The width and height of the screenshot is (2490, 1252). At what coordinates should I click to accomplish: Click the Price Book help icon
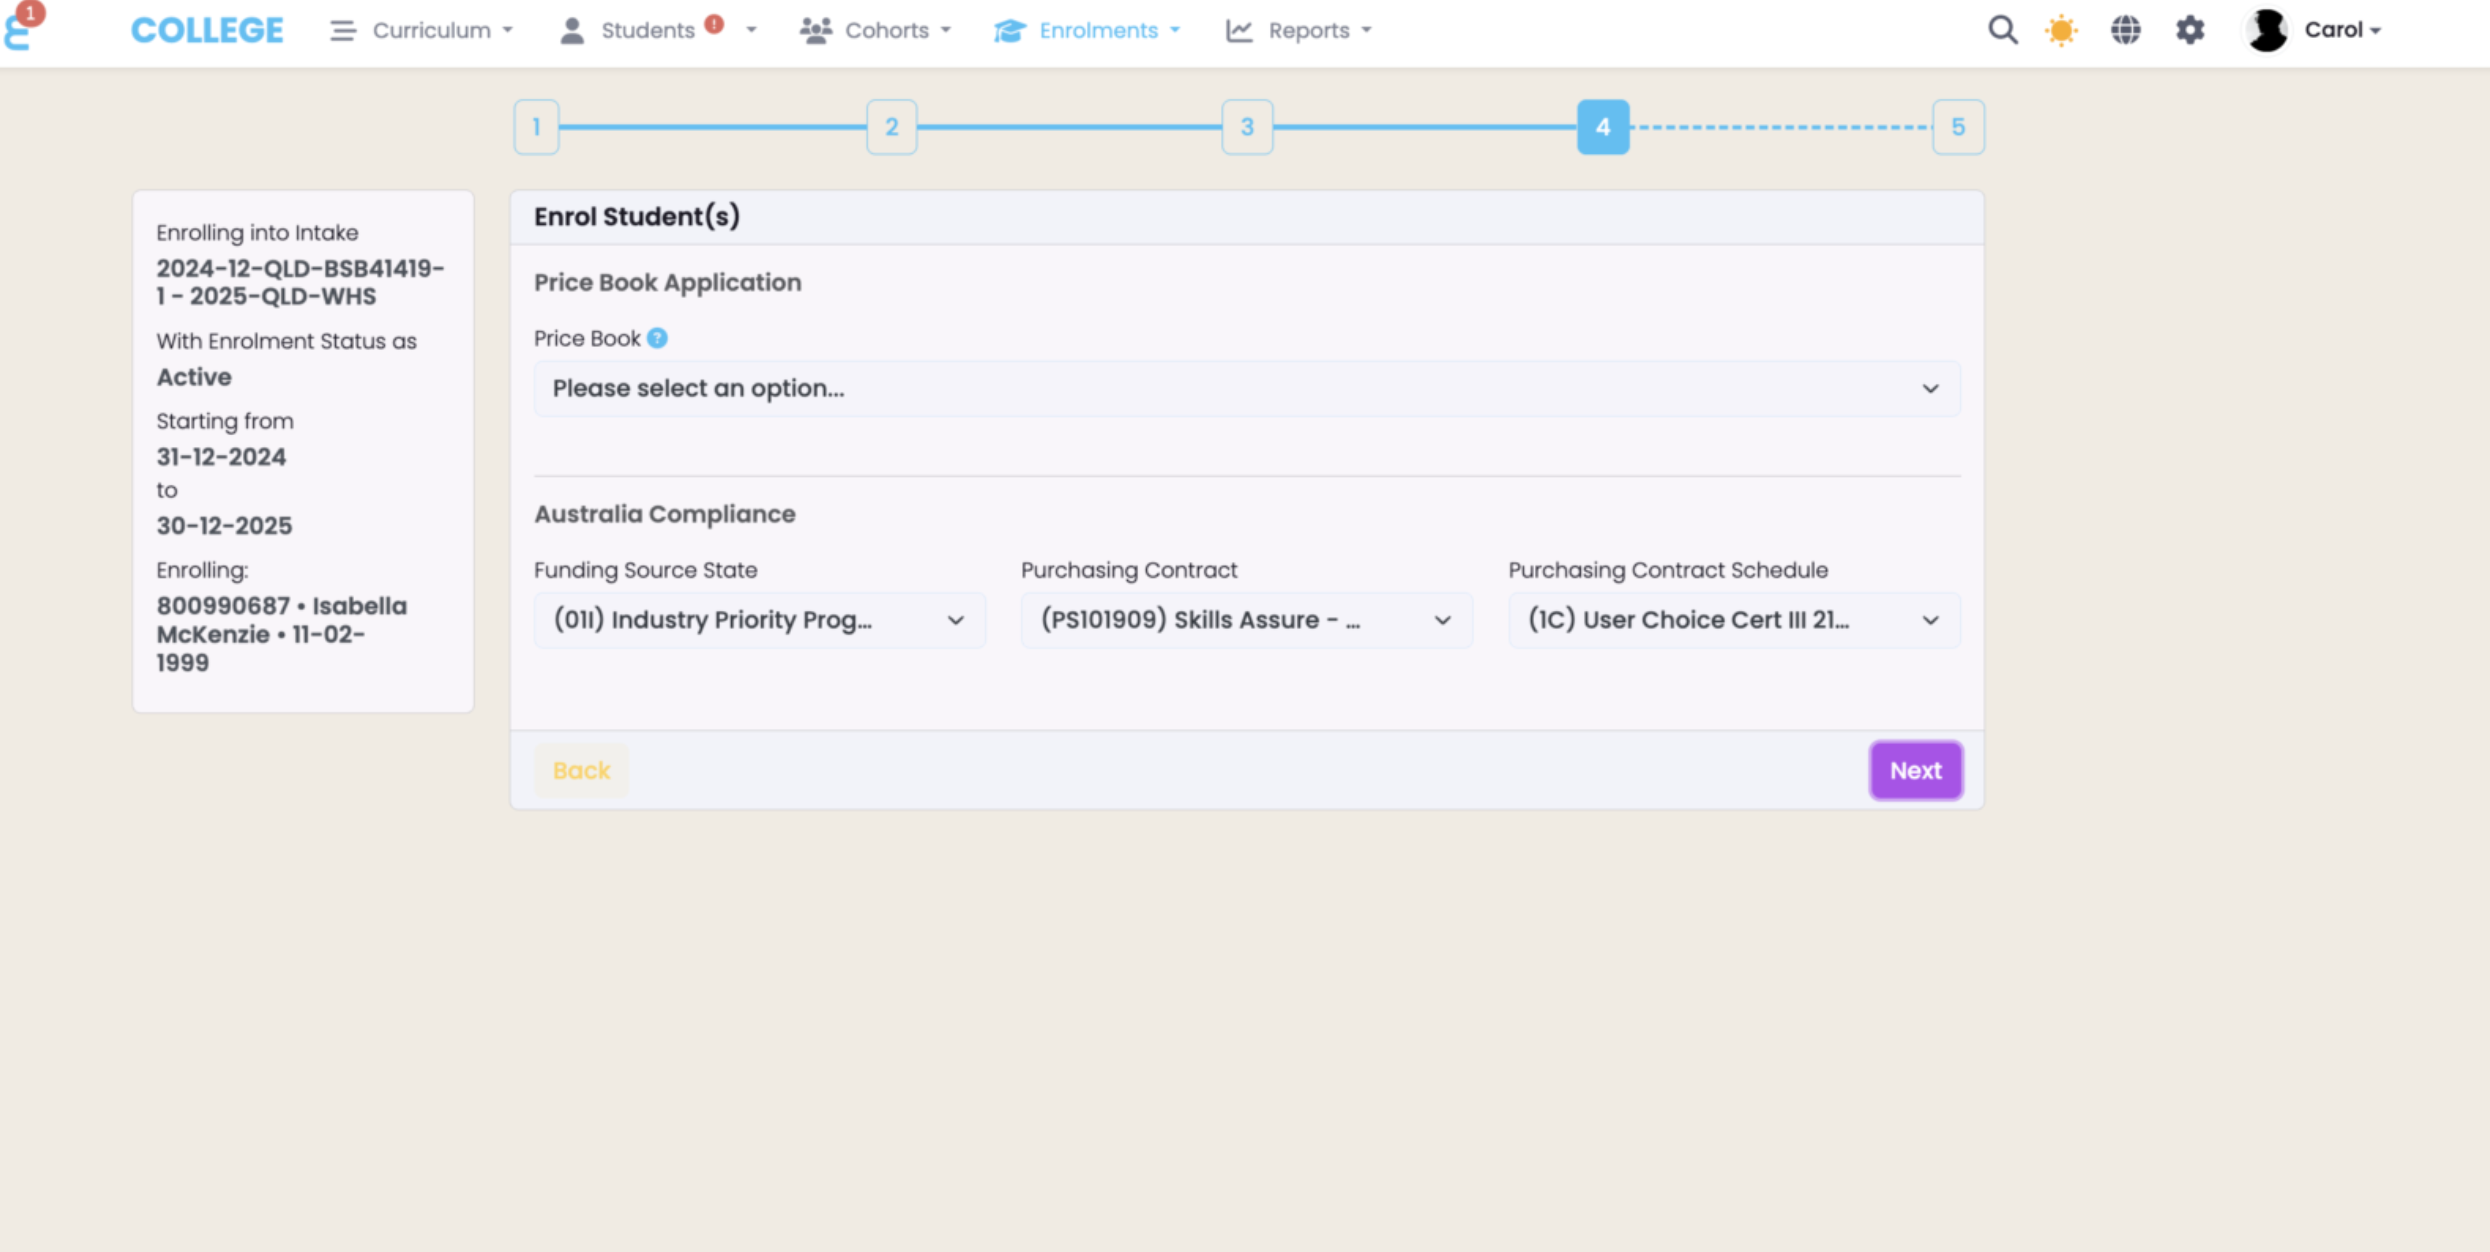657,338
